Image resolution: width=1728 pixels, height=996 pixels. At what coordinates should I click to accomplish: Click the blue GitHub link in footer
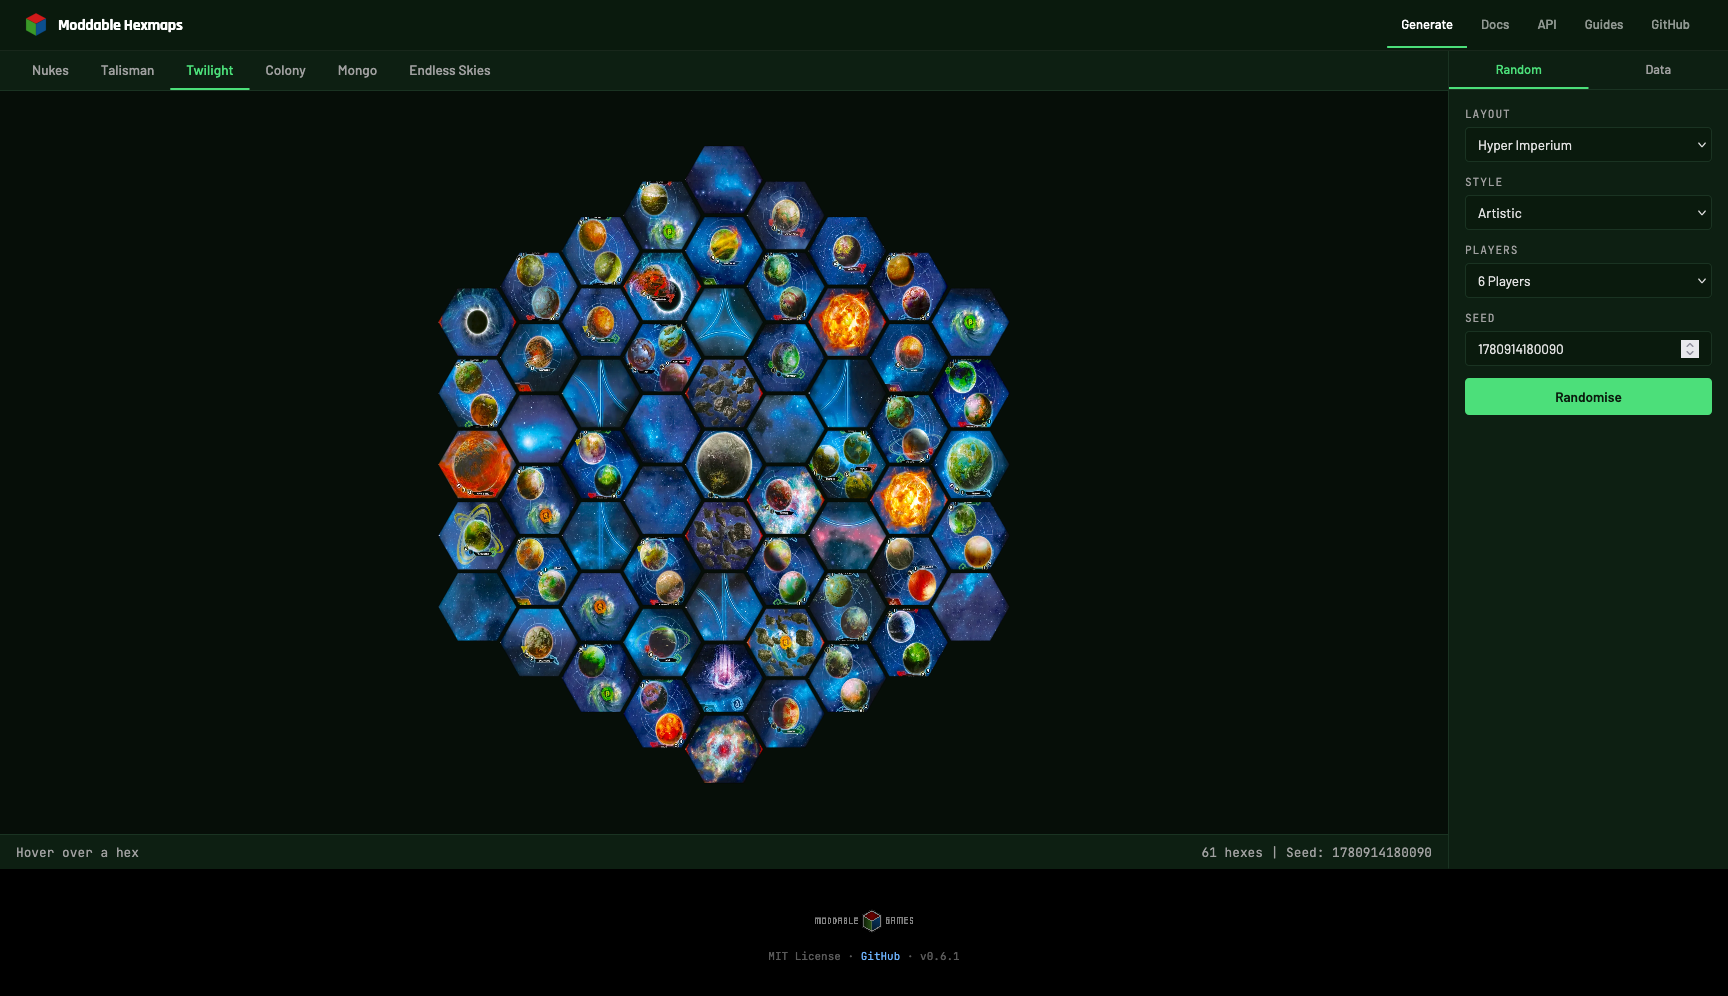coord(880,957)
